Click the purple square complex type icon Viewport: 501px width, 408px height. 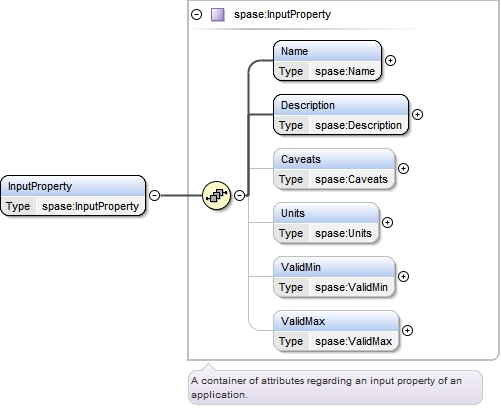coord(218,15)
